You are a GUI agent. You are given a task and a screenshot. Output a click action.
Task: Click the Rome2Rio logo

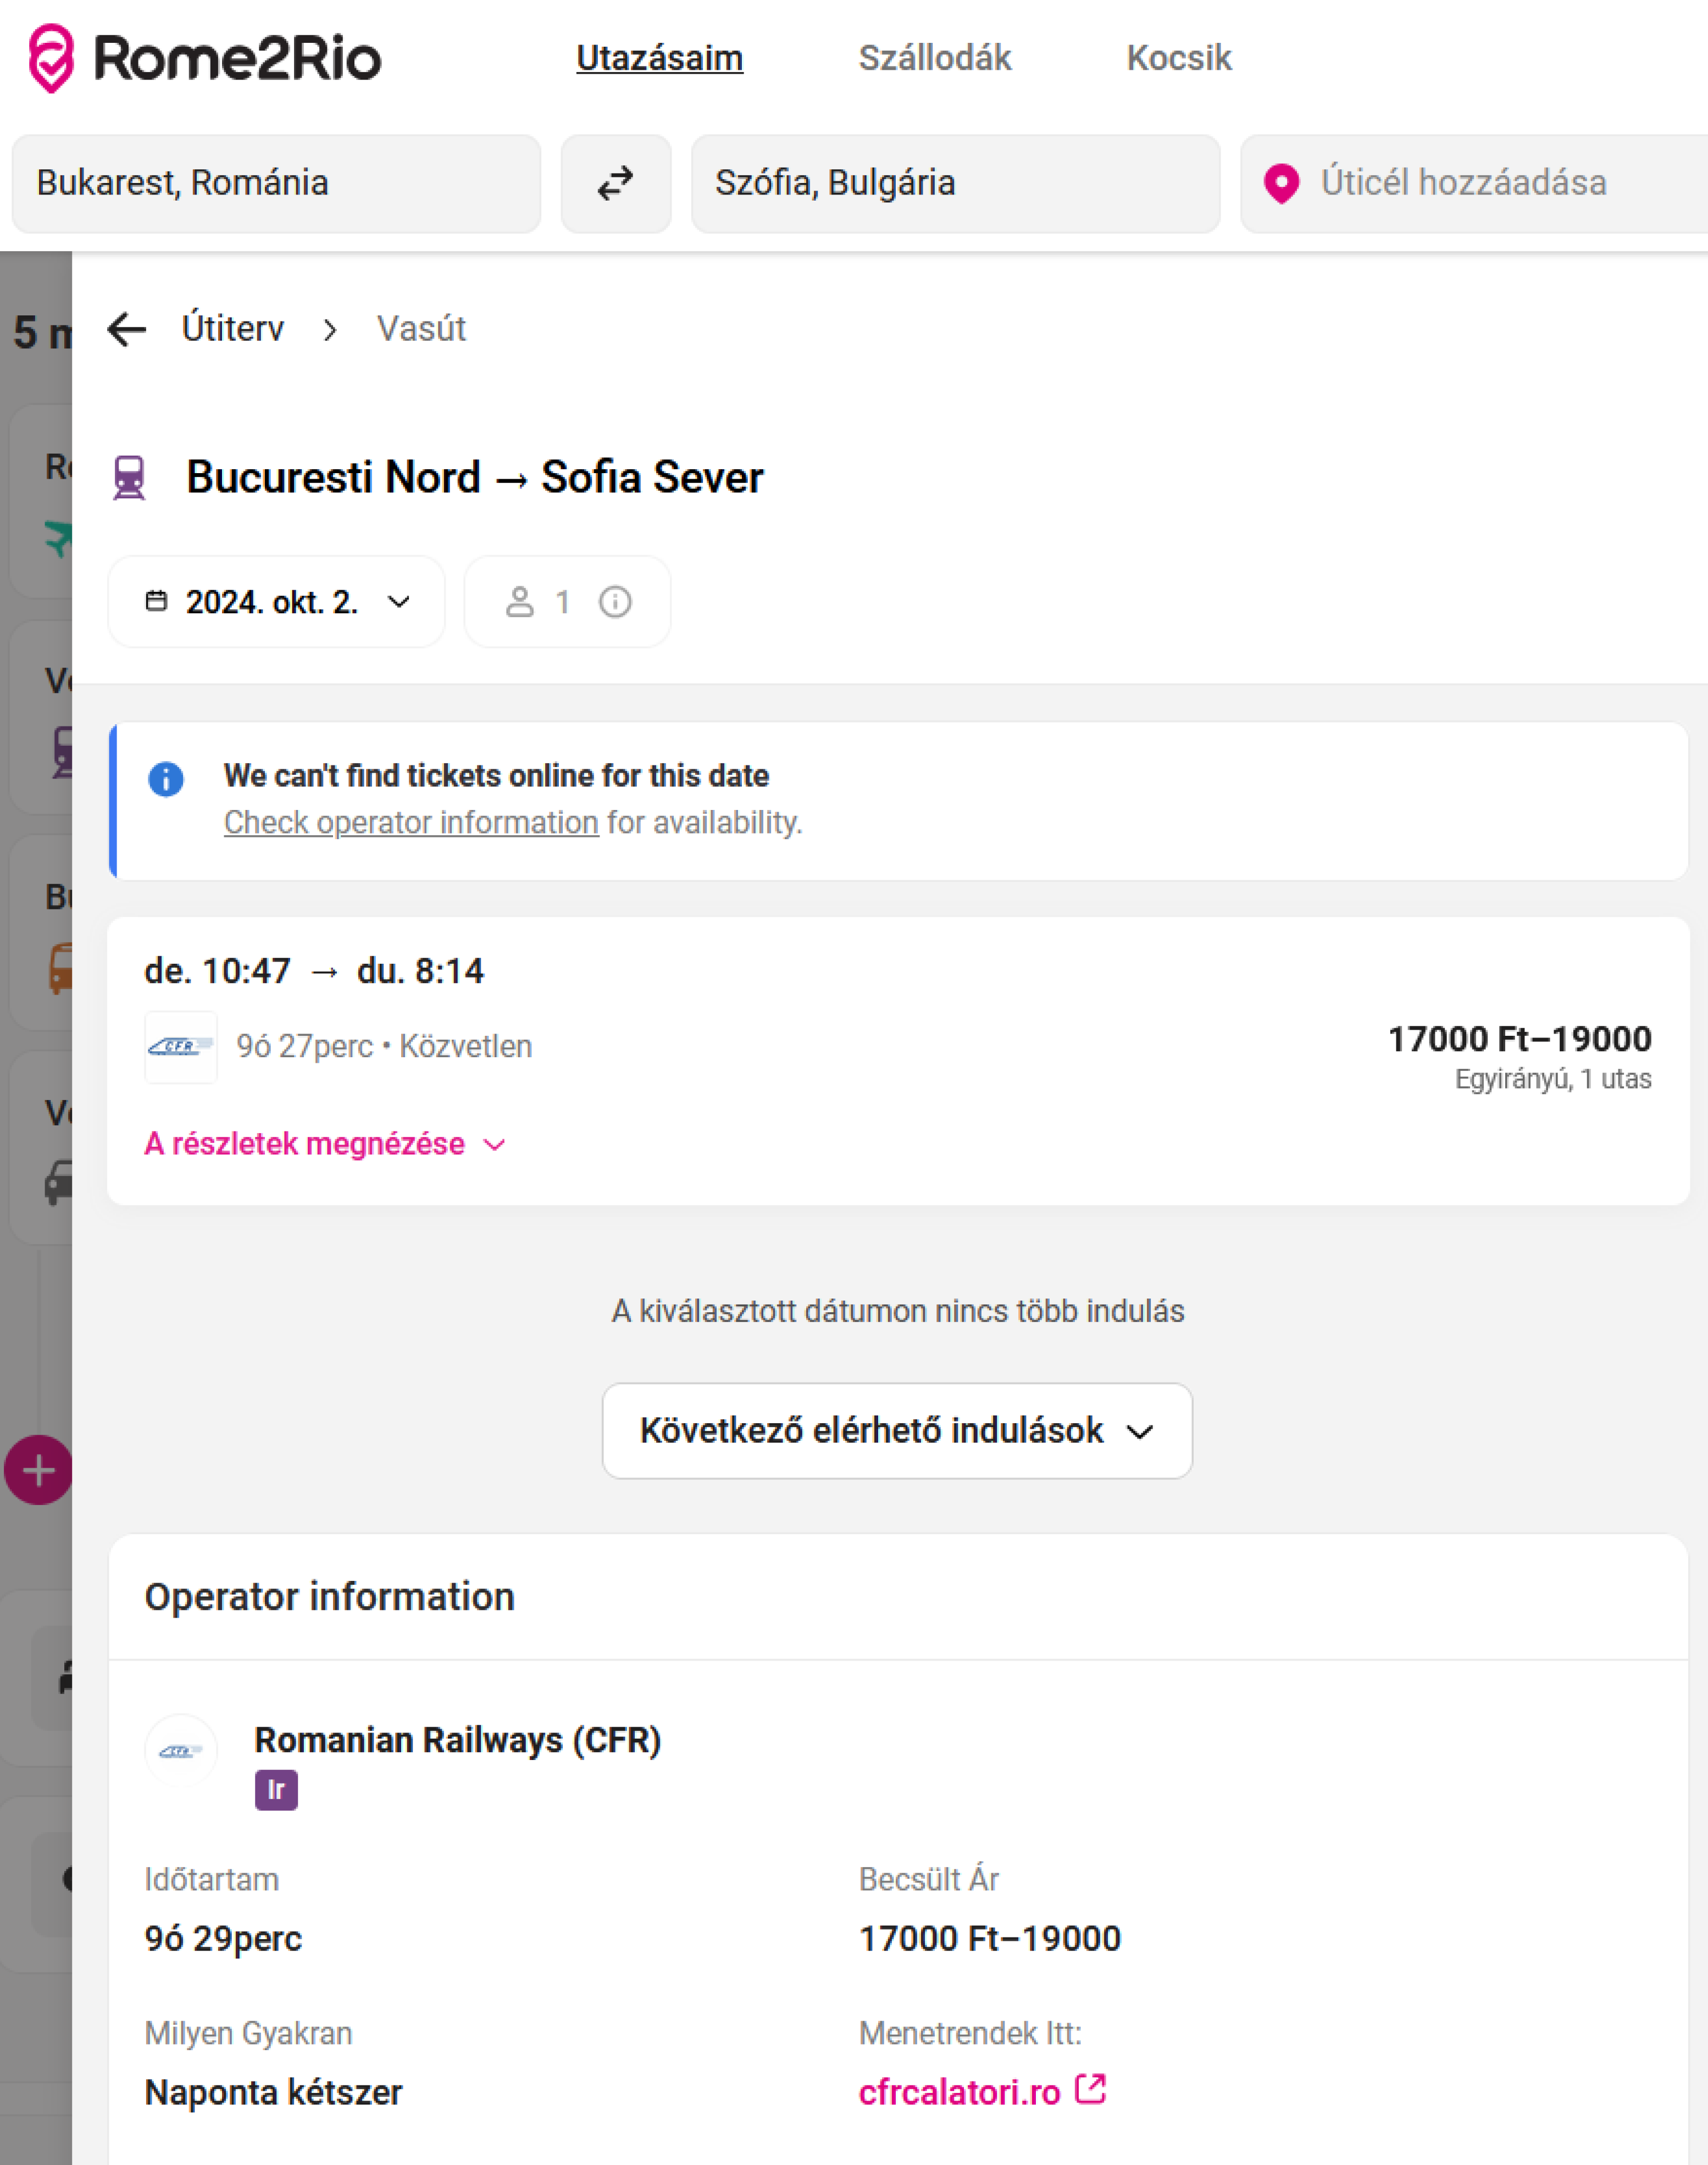point(205,58)
